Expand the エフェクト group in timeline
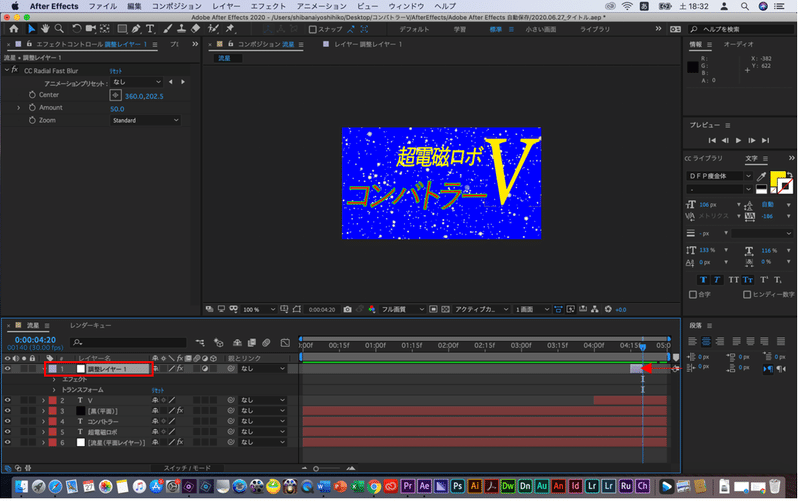The height and width of the screenshot is (501, 800). click(x=54, y=380)
